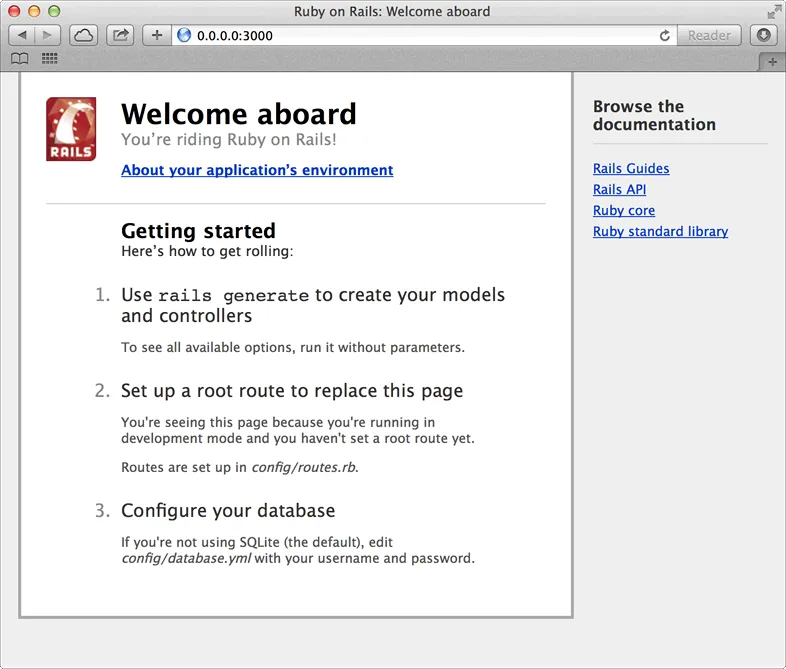The image size is (786, 669).
Task: Enter full screen using the arrows icon
Action: coord(774,11)
